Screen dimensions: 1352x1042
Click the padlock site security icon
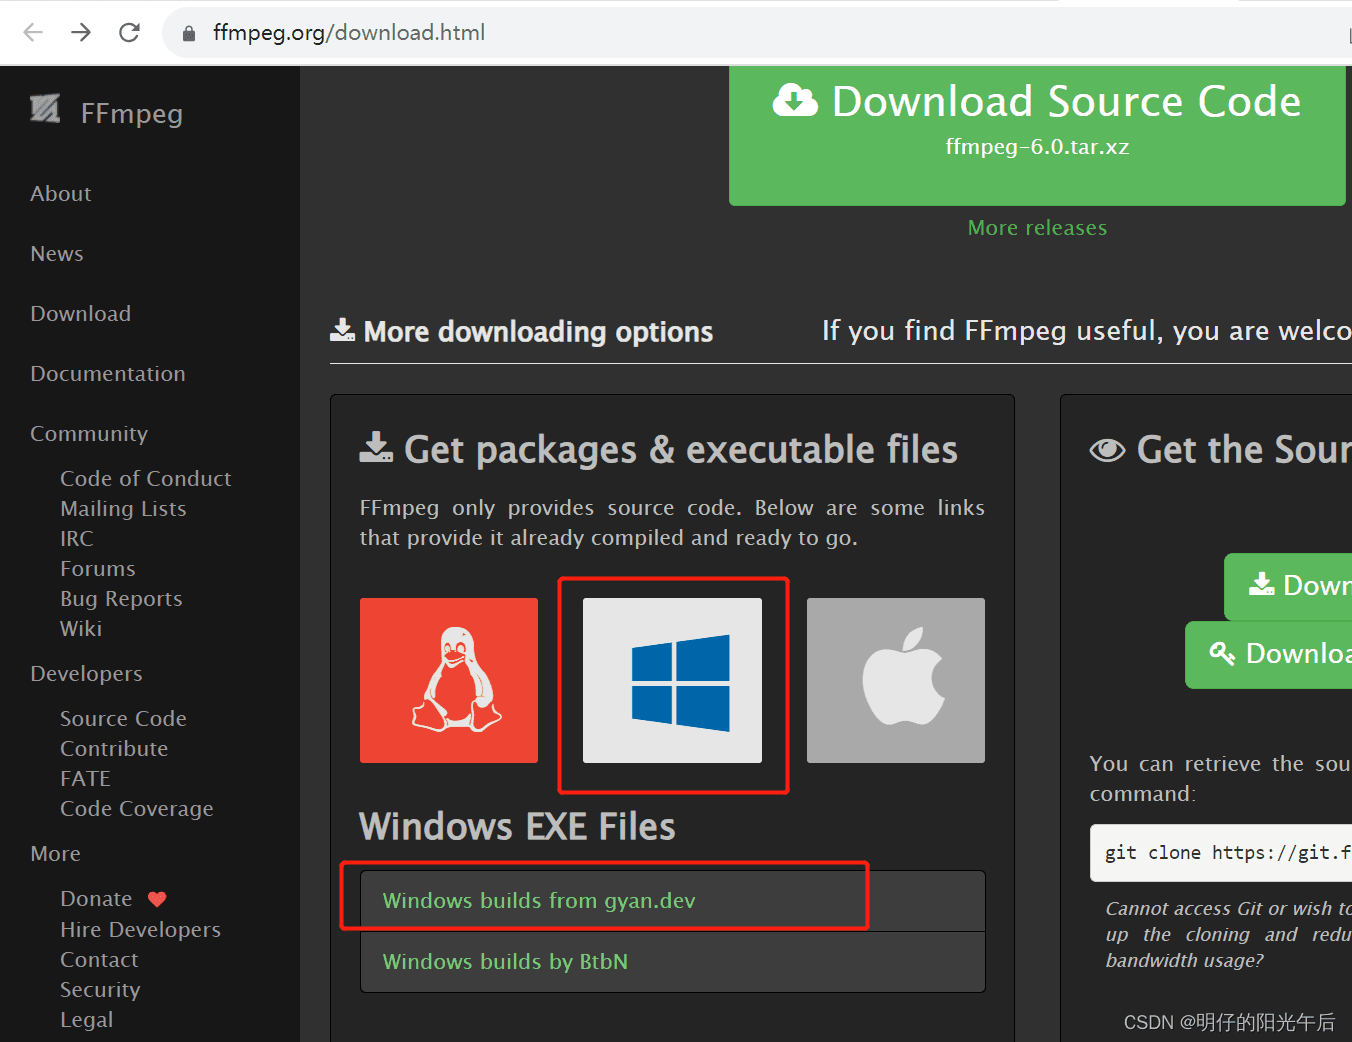tap(189, 33)
